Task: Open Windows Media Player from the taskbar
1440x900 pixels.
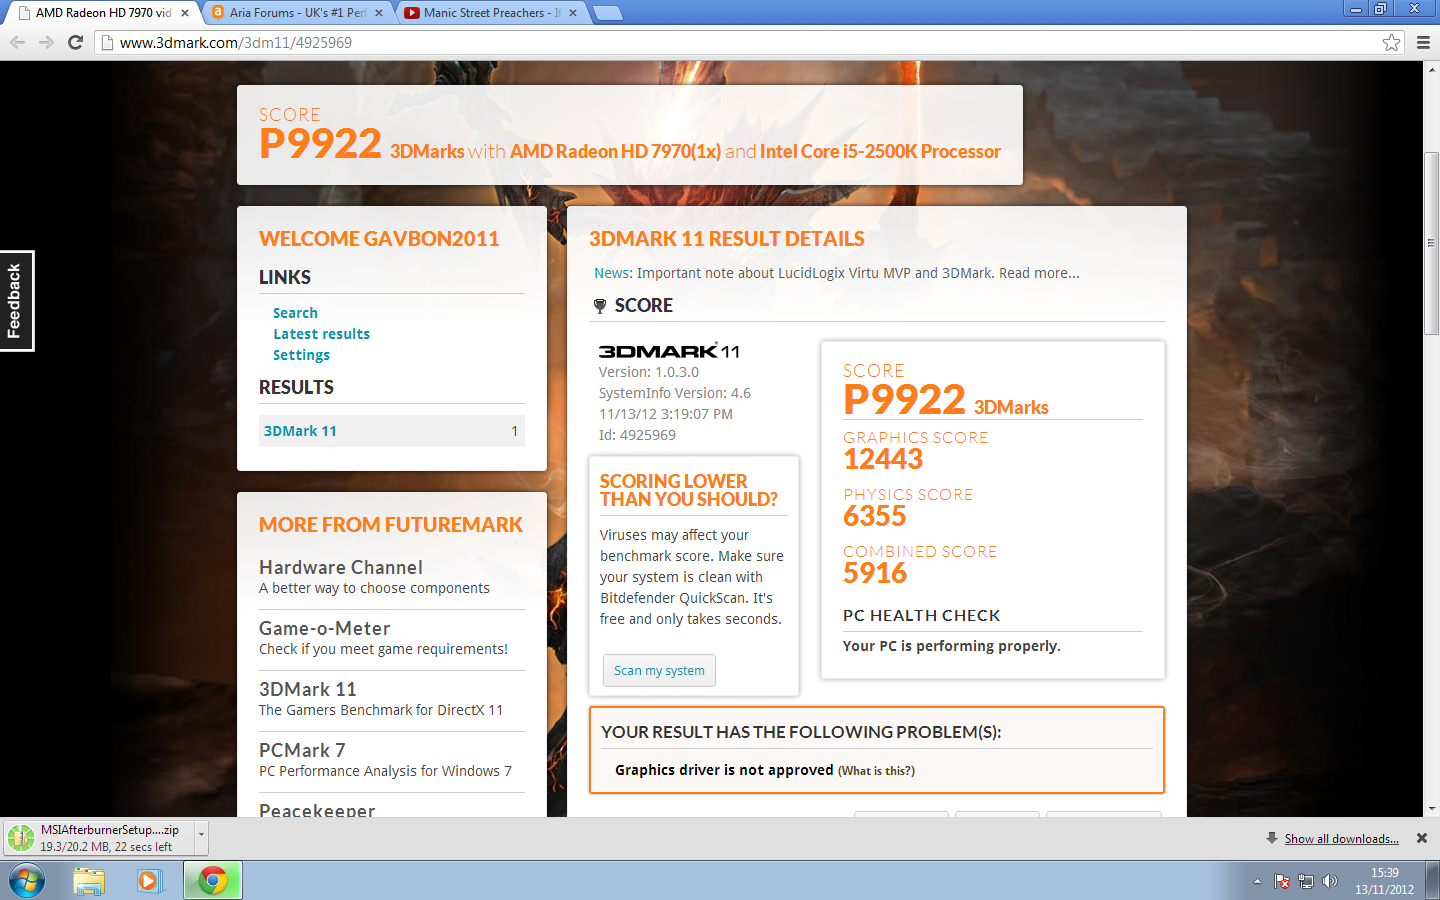Action: click(150, 881)
